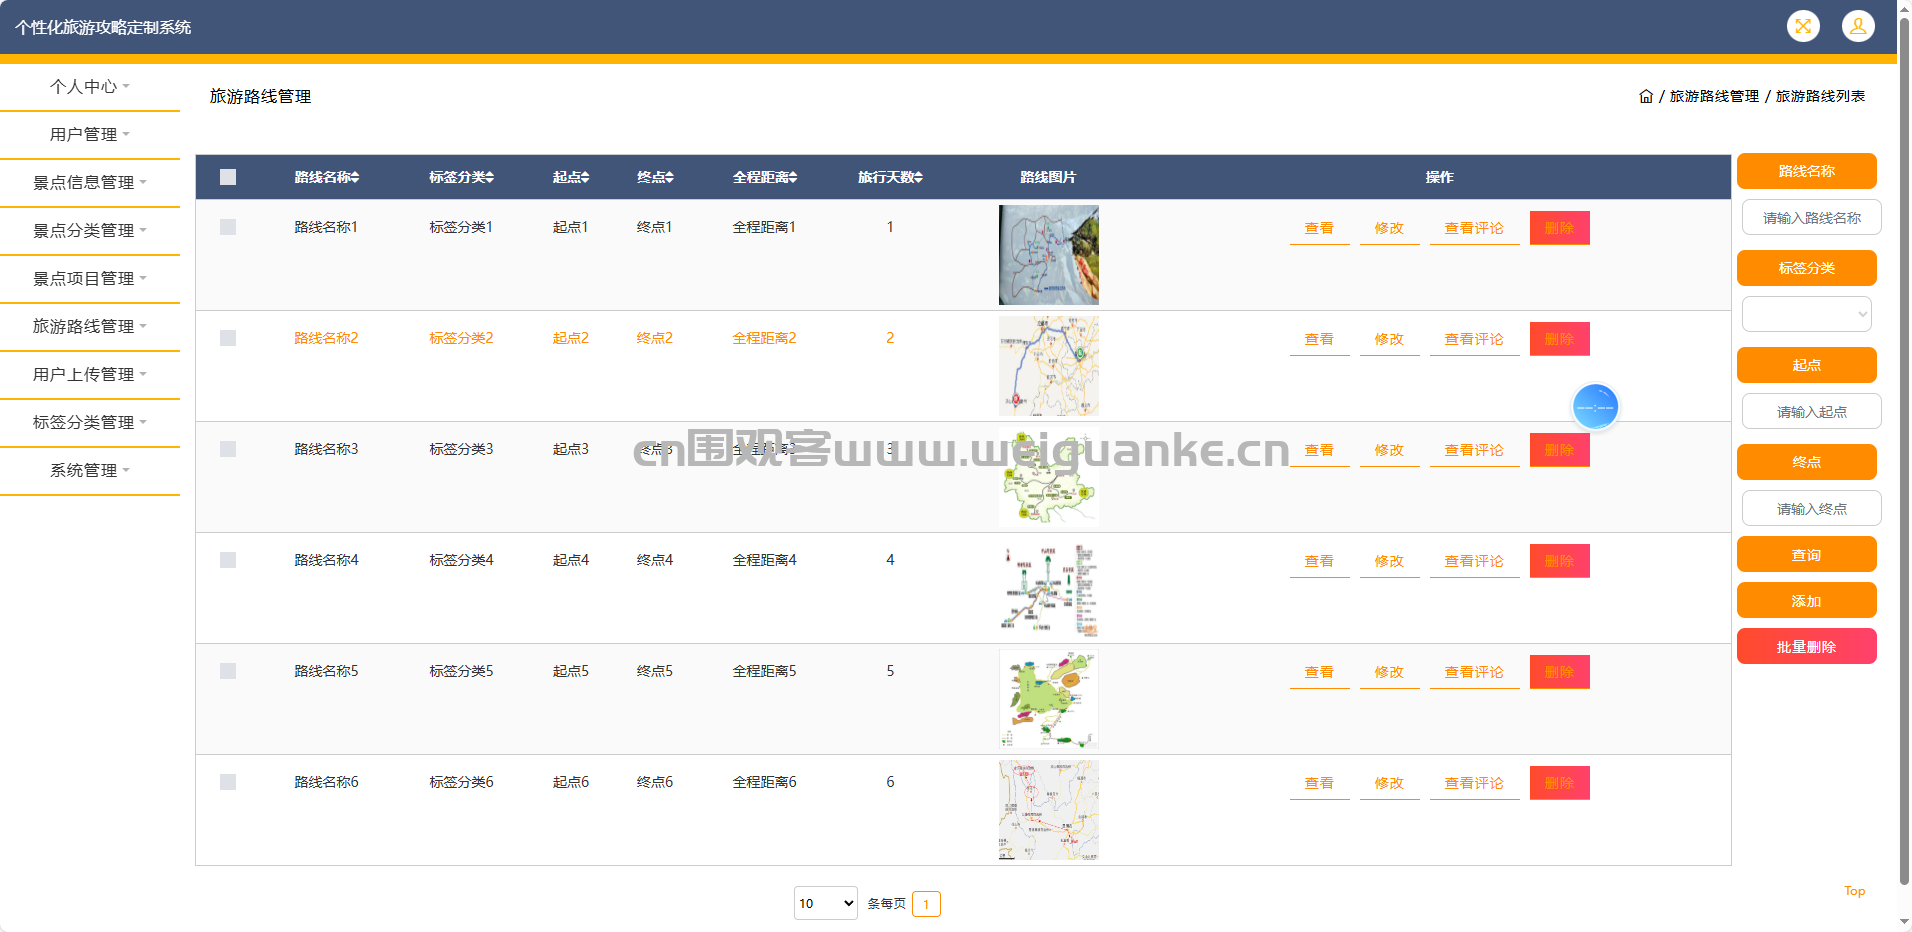Sort by 全程距离 column sort icon

pos(792,178)
